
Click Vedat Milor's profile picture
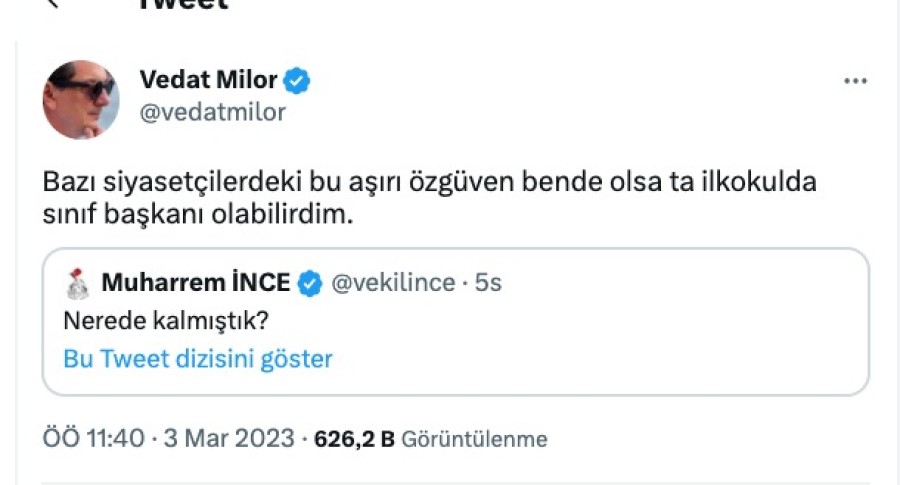point(80,98)
